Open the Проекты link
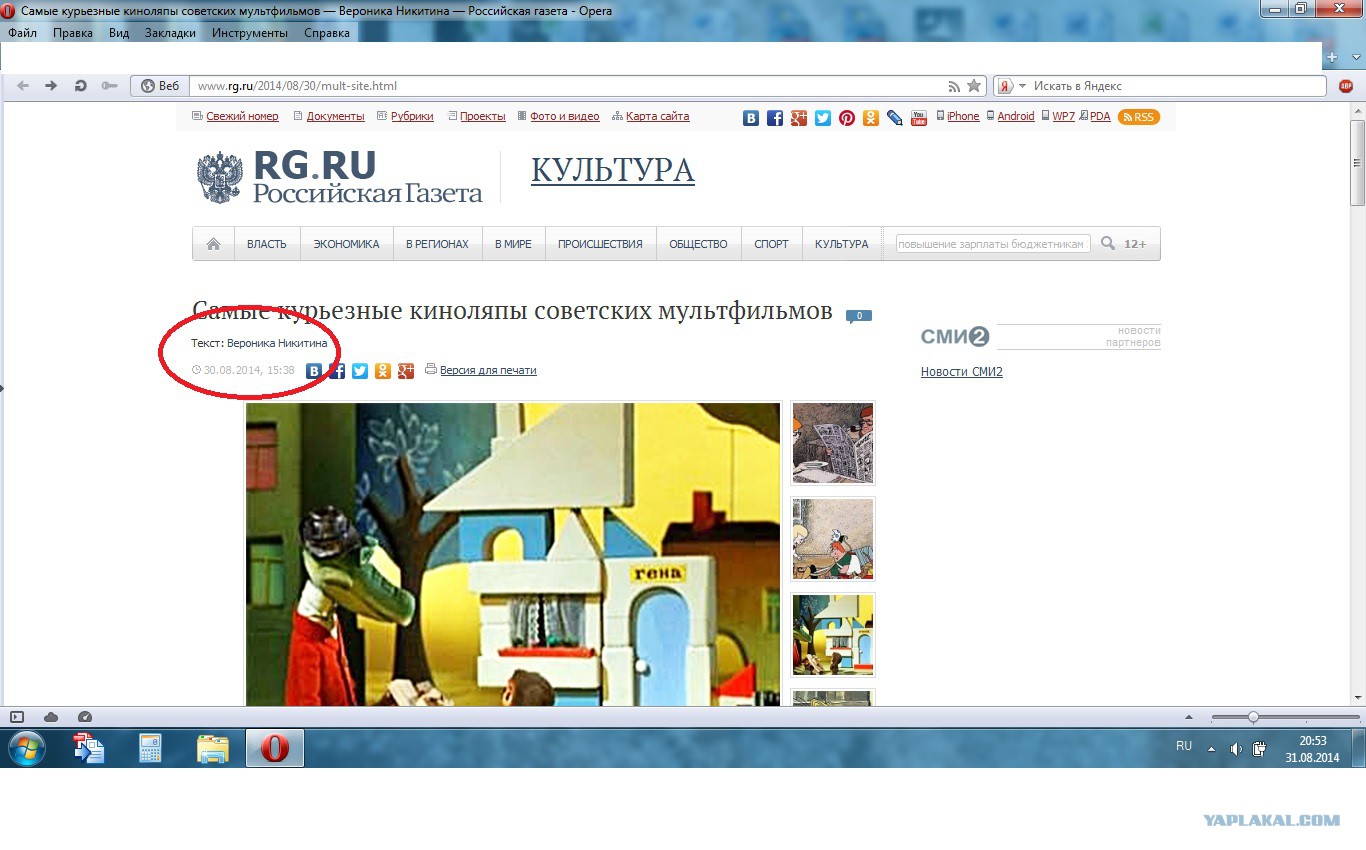 pyautogui.click(x=483, y=117)
